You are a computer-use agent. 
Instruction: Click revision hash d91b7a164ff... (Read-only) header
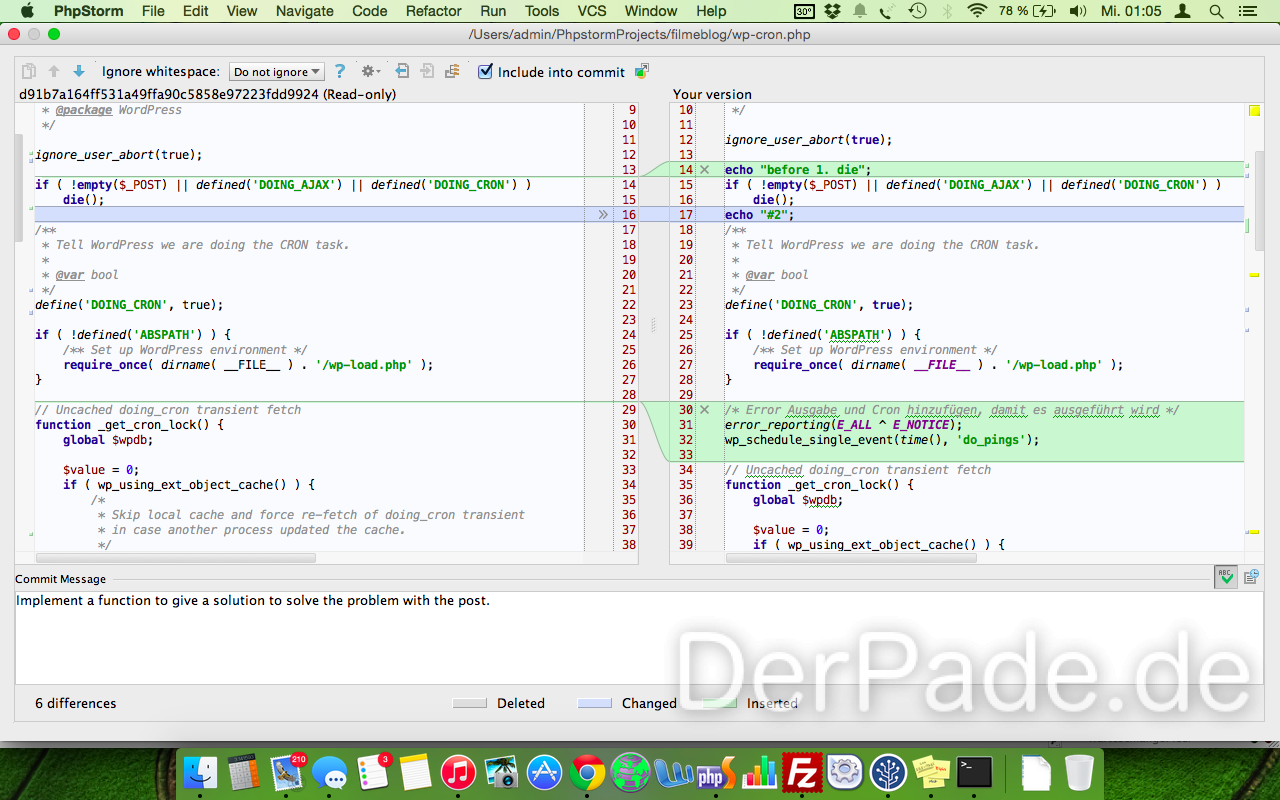(207, 94)
